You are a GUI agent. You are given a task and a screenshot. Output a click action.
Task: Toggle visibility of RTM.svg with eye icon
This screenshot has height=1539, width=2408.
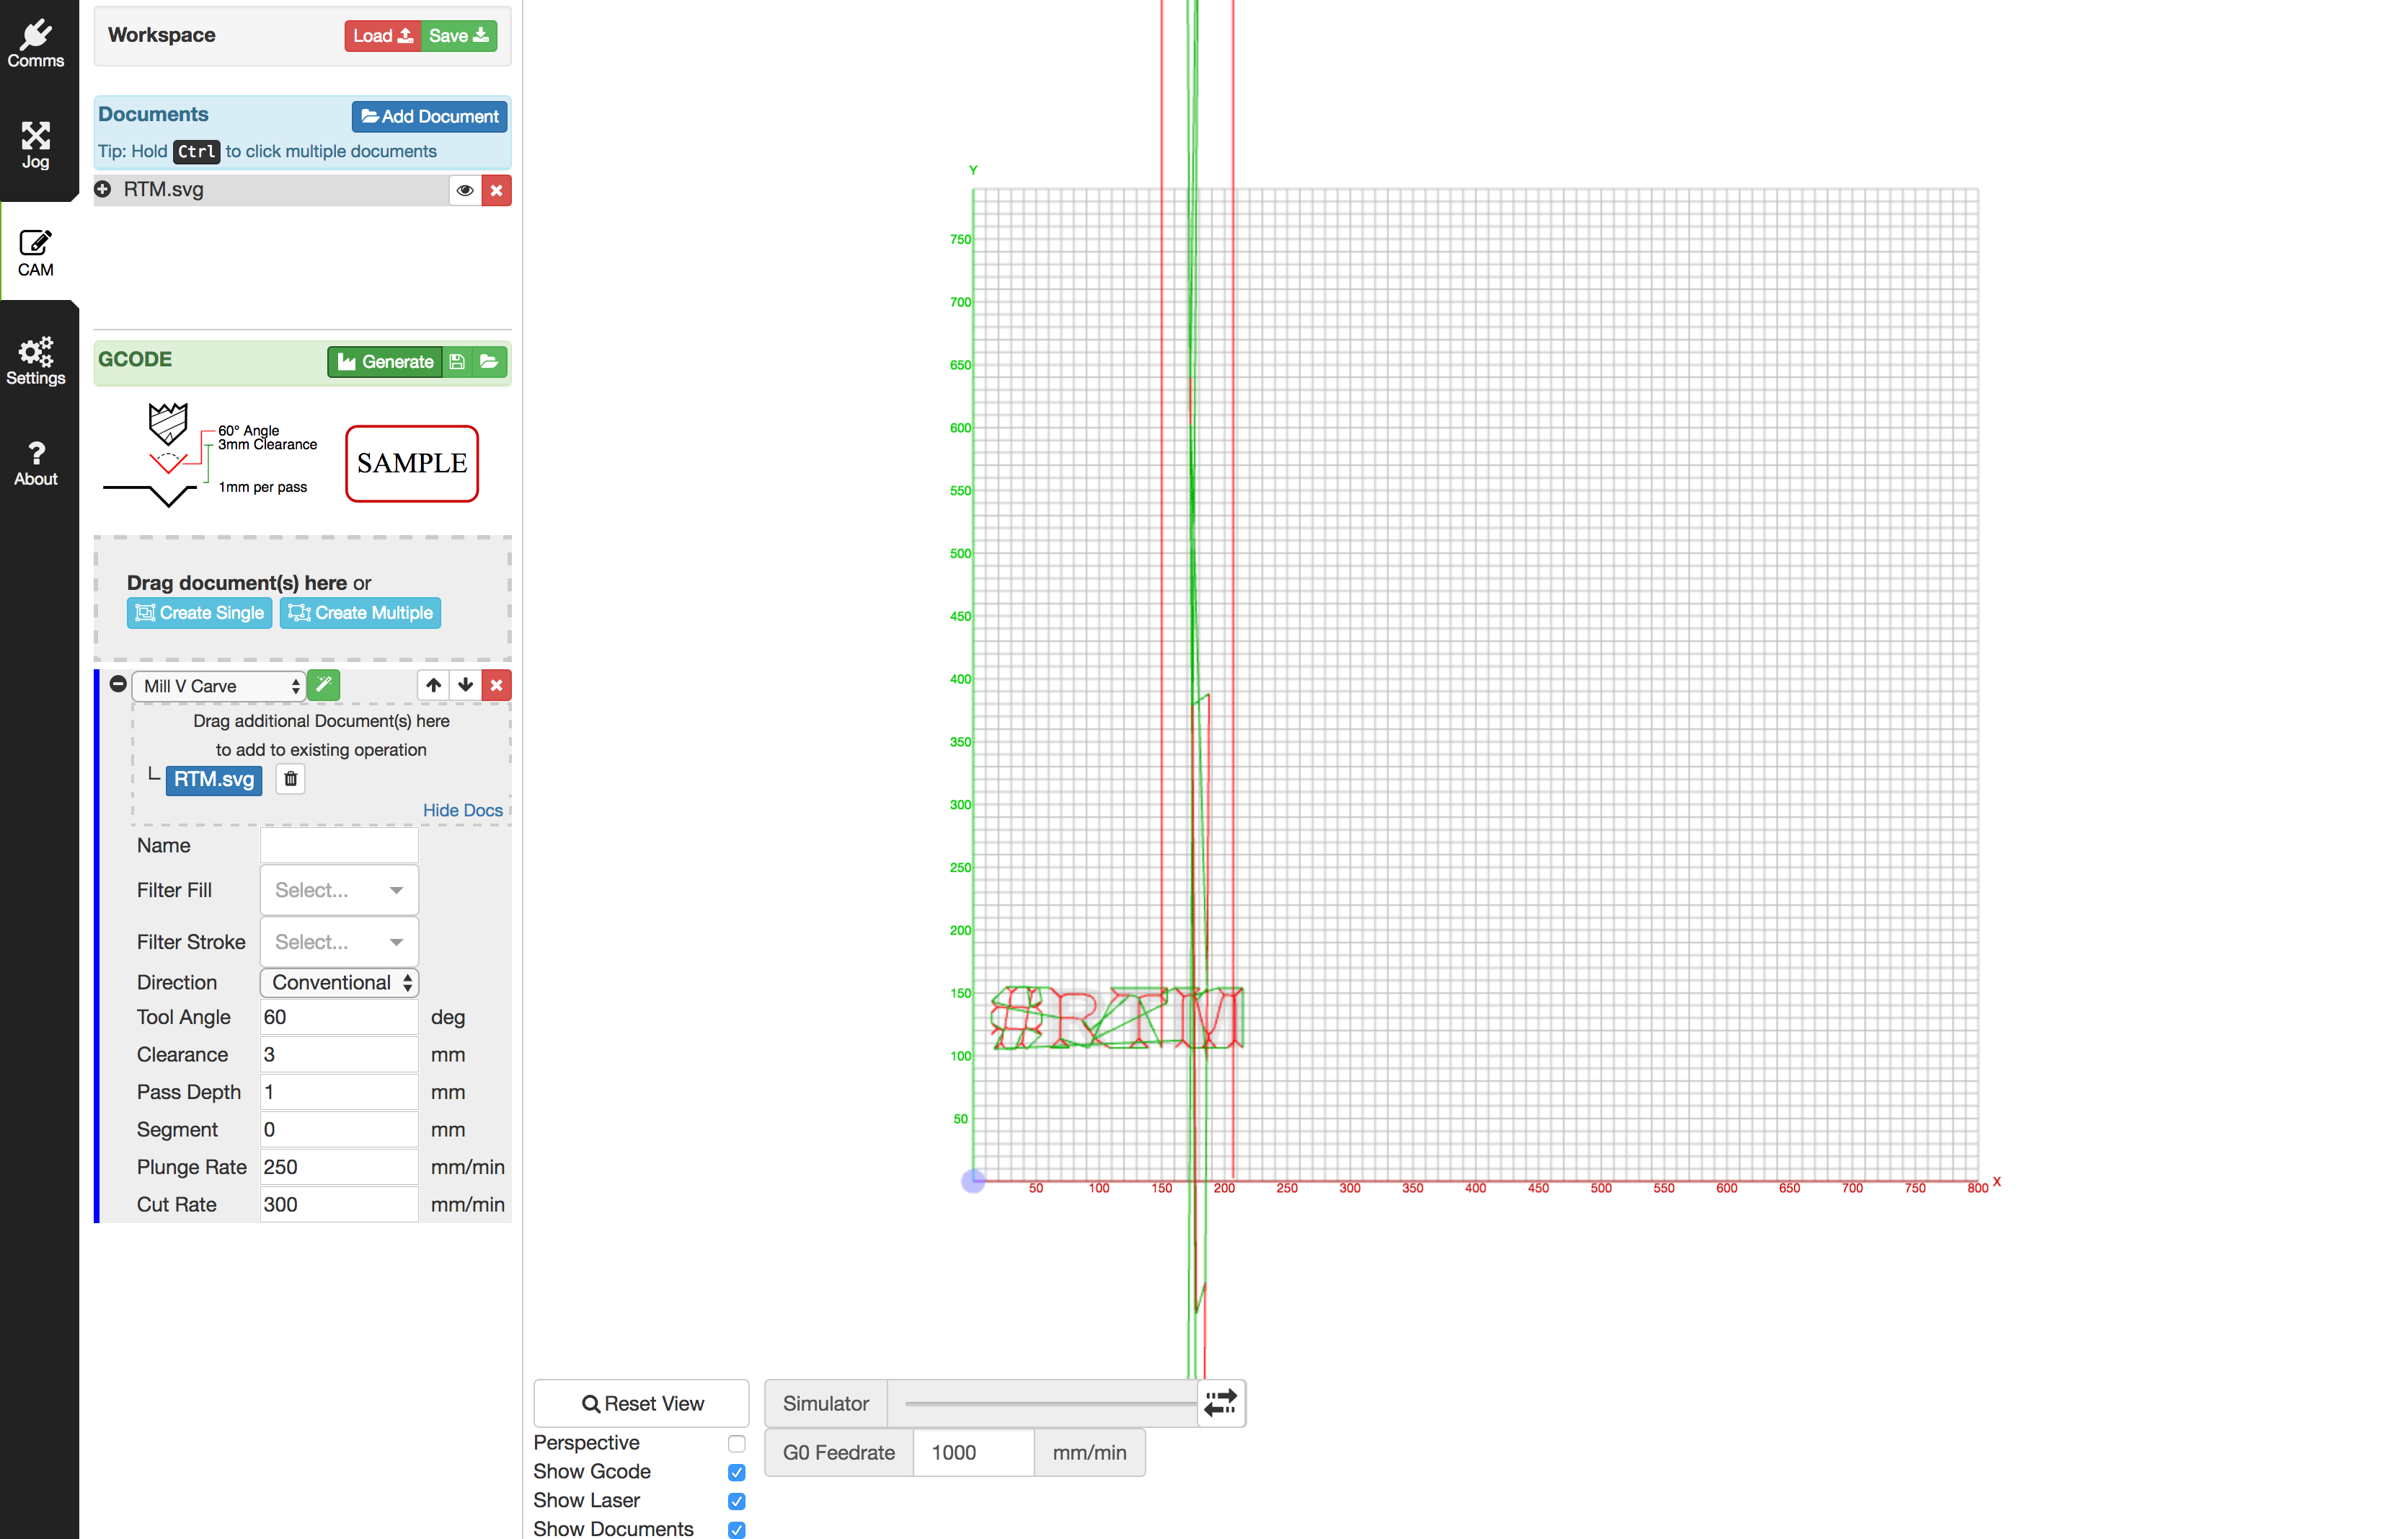click(465, 190)
